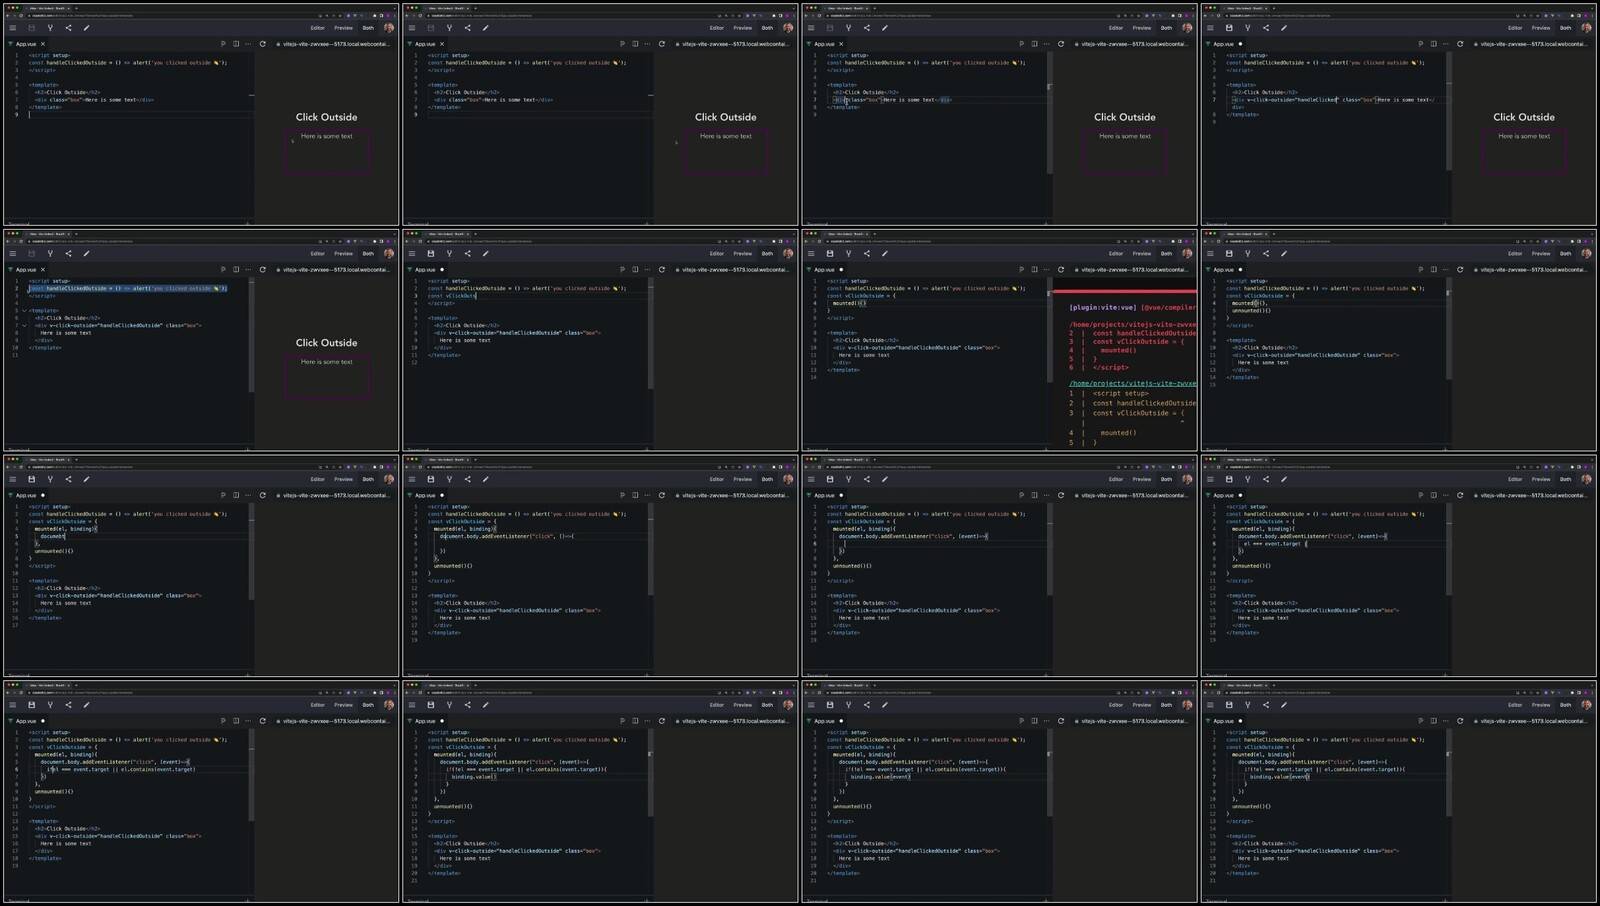Click split-editor icon in frame with line 2 selected
The image size is (1600, 906).
pyautogui.click(x=236, y=270)
